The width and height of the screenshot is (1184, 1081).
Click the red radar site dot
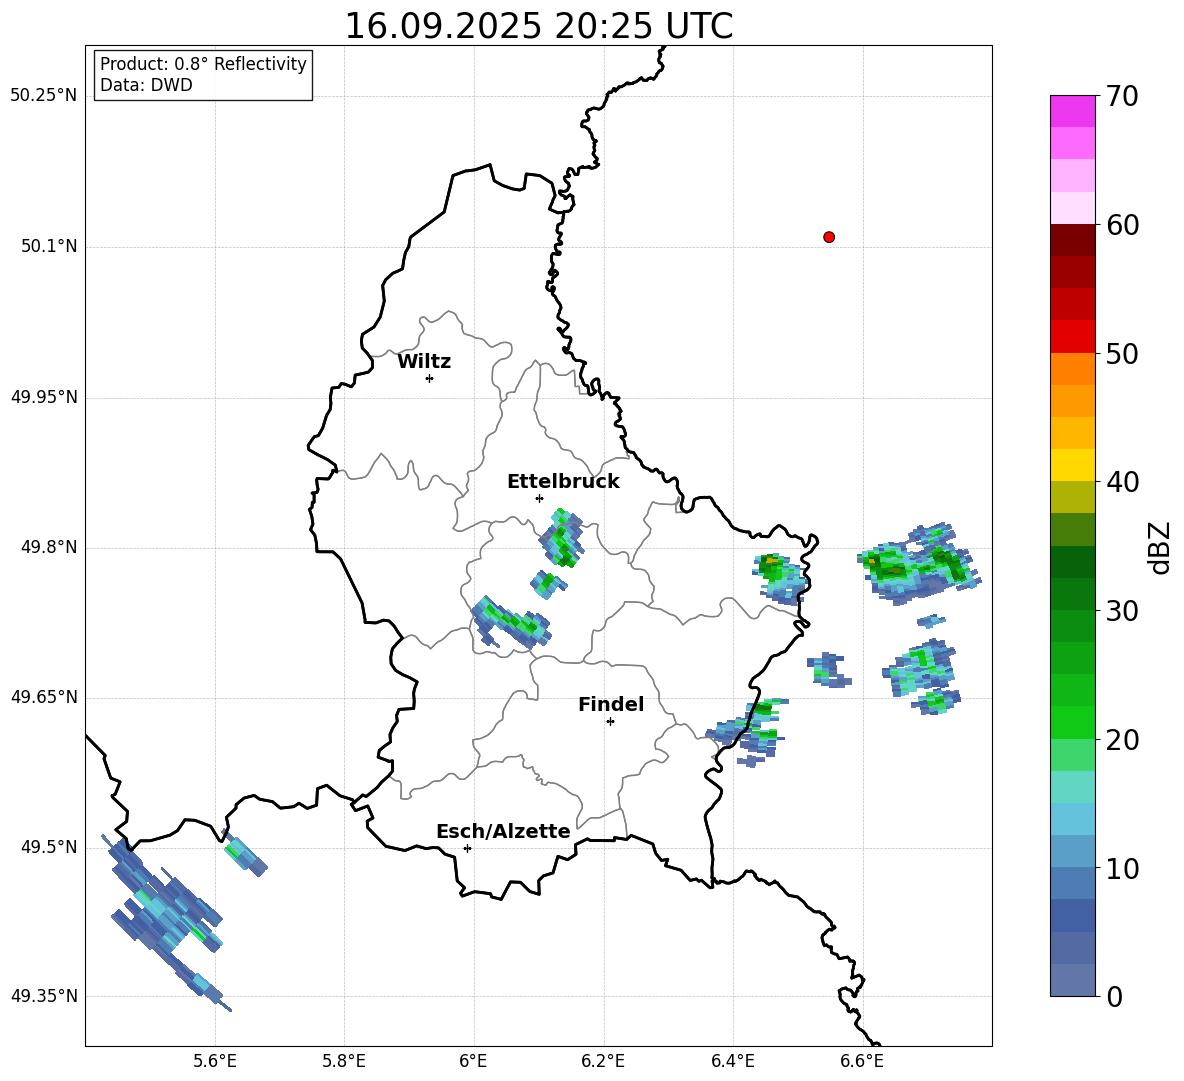pyautogui.click(x=829, y=237)
